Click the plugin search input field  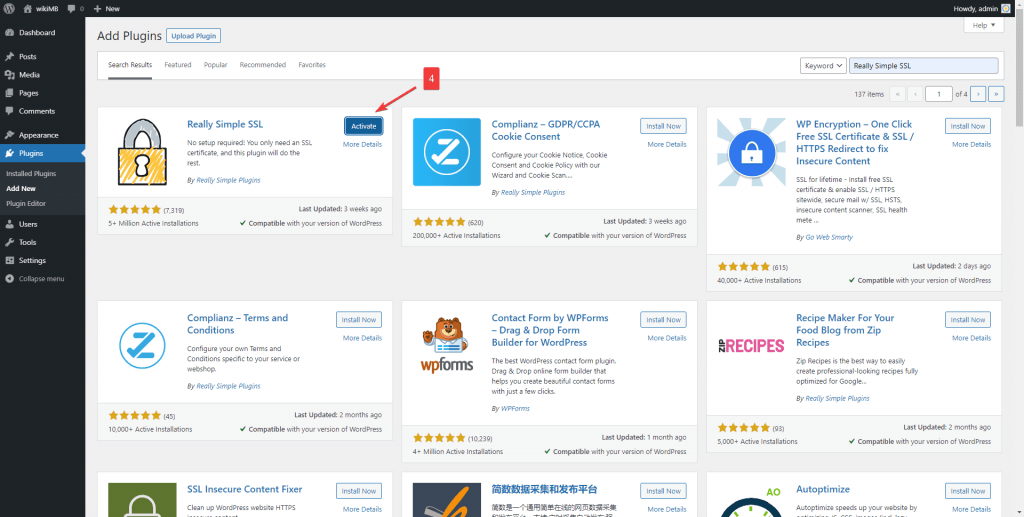point(923,66)
